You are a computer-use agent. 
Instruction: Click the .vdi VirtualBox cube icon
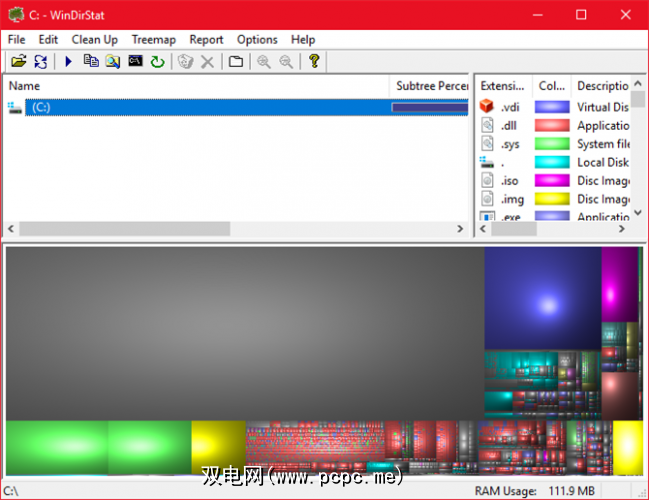487,107
